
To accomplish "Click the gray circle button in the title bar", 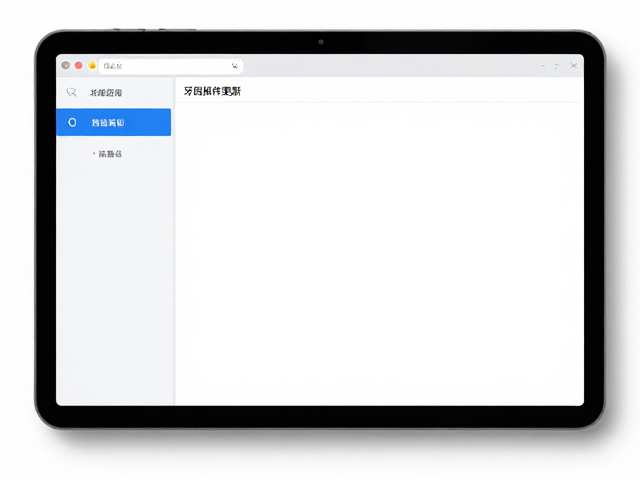I will pyautogui.click(x=65, y=65).
